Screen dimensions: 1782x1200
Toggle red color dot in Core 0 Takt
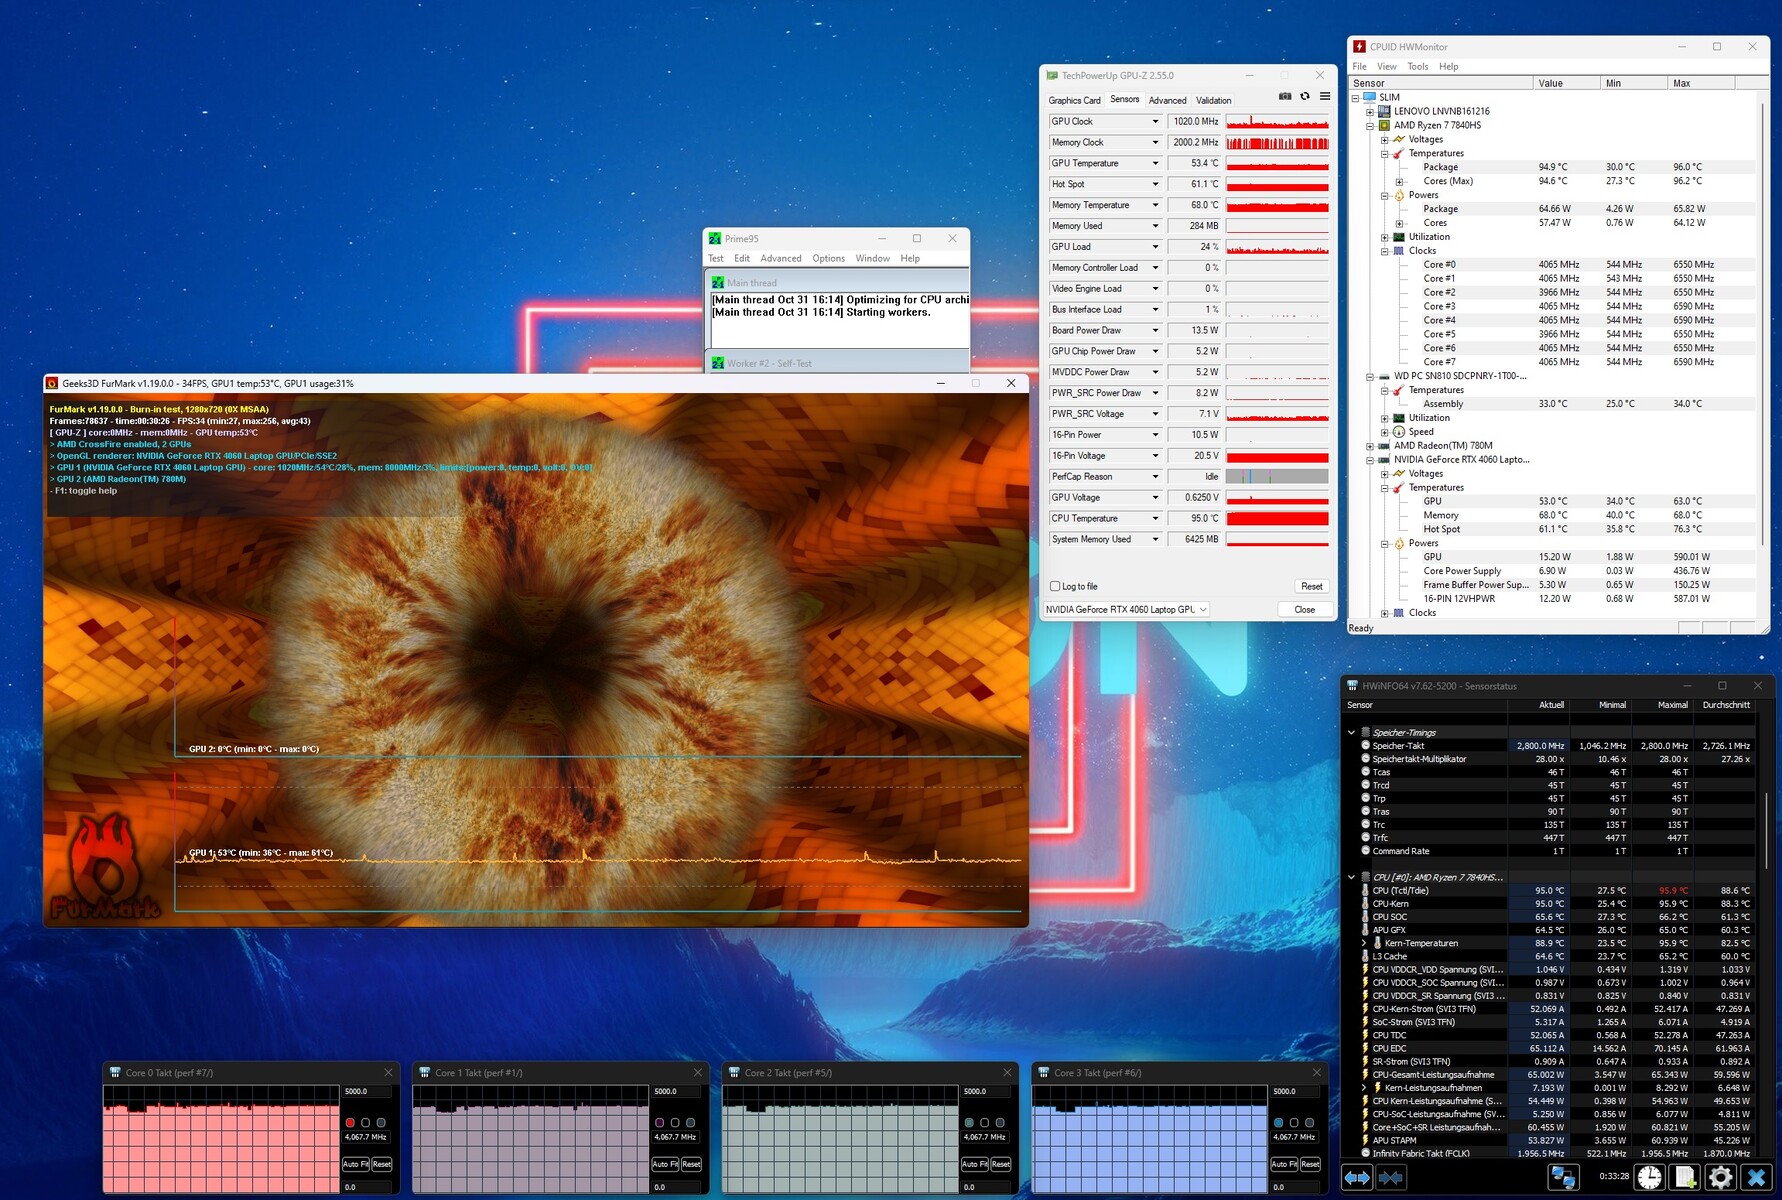(x=350, y=1123)
